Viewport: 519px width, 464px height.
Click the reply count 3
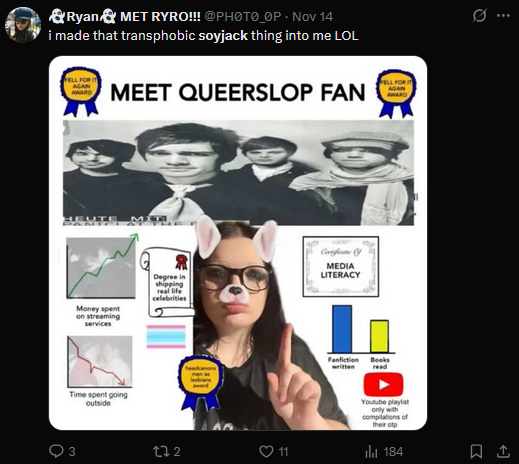72,452
